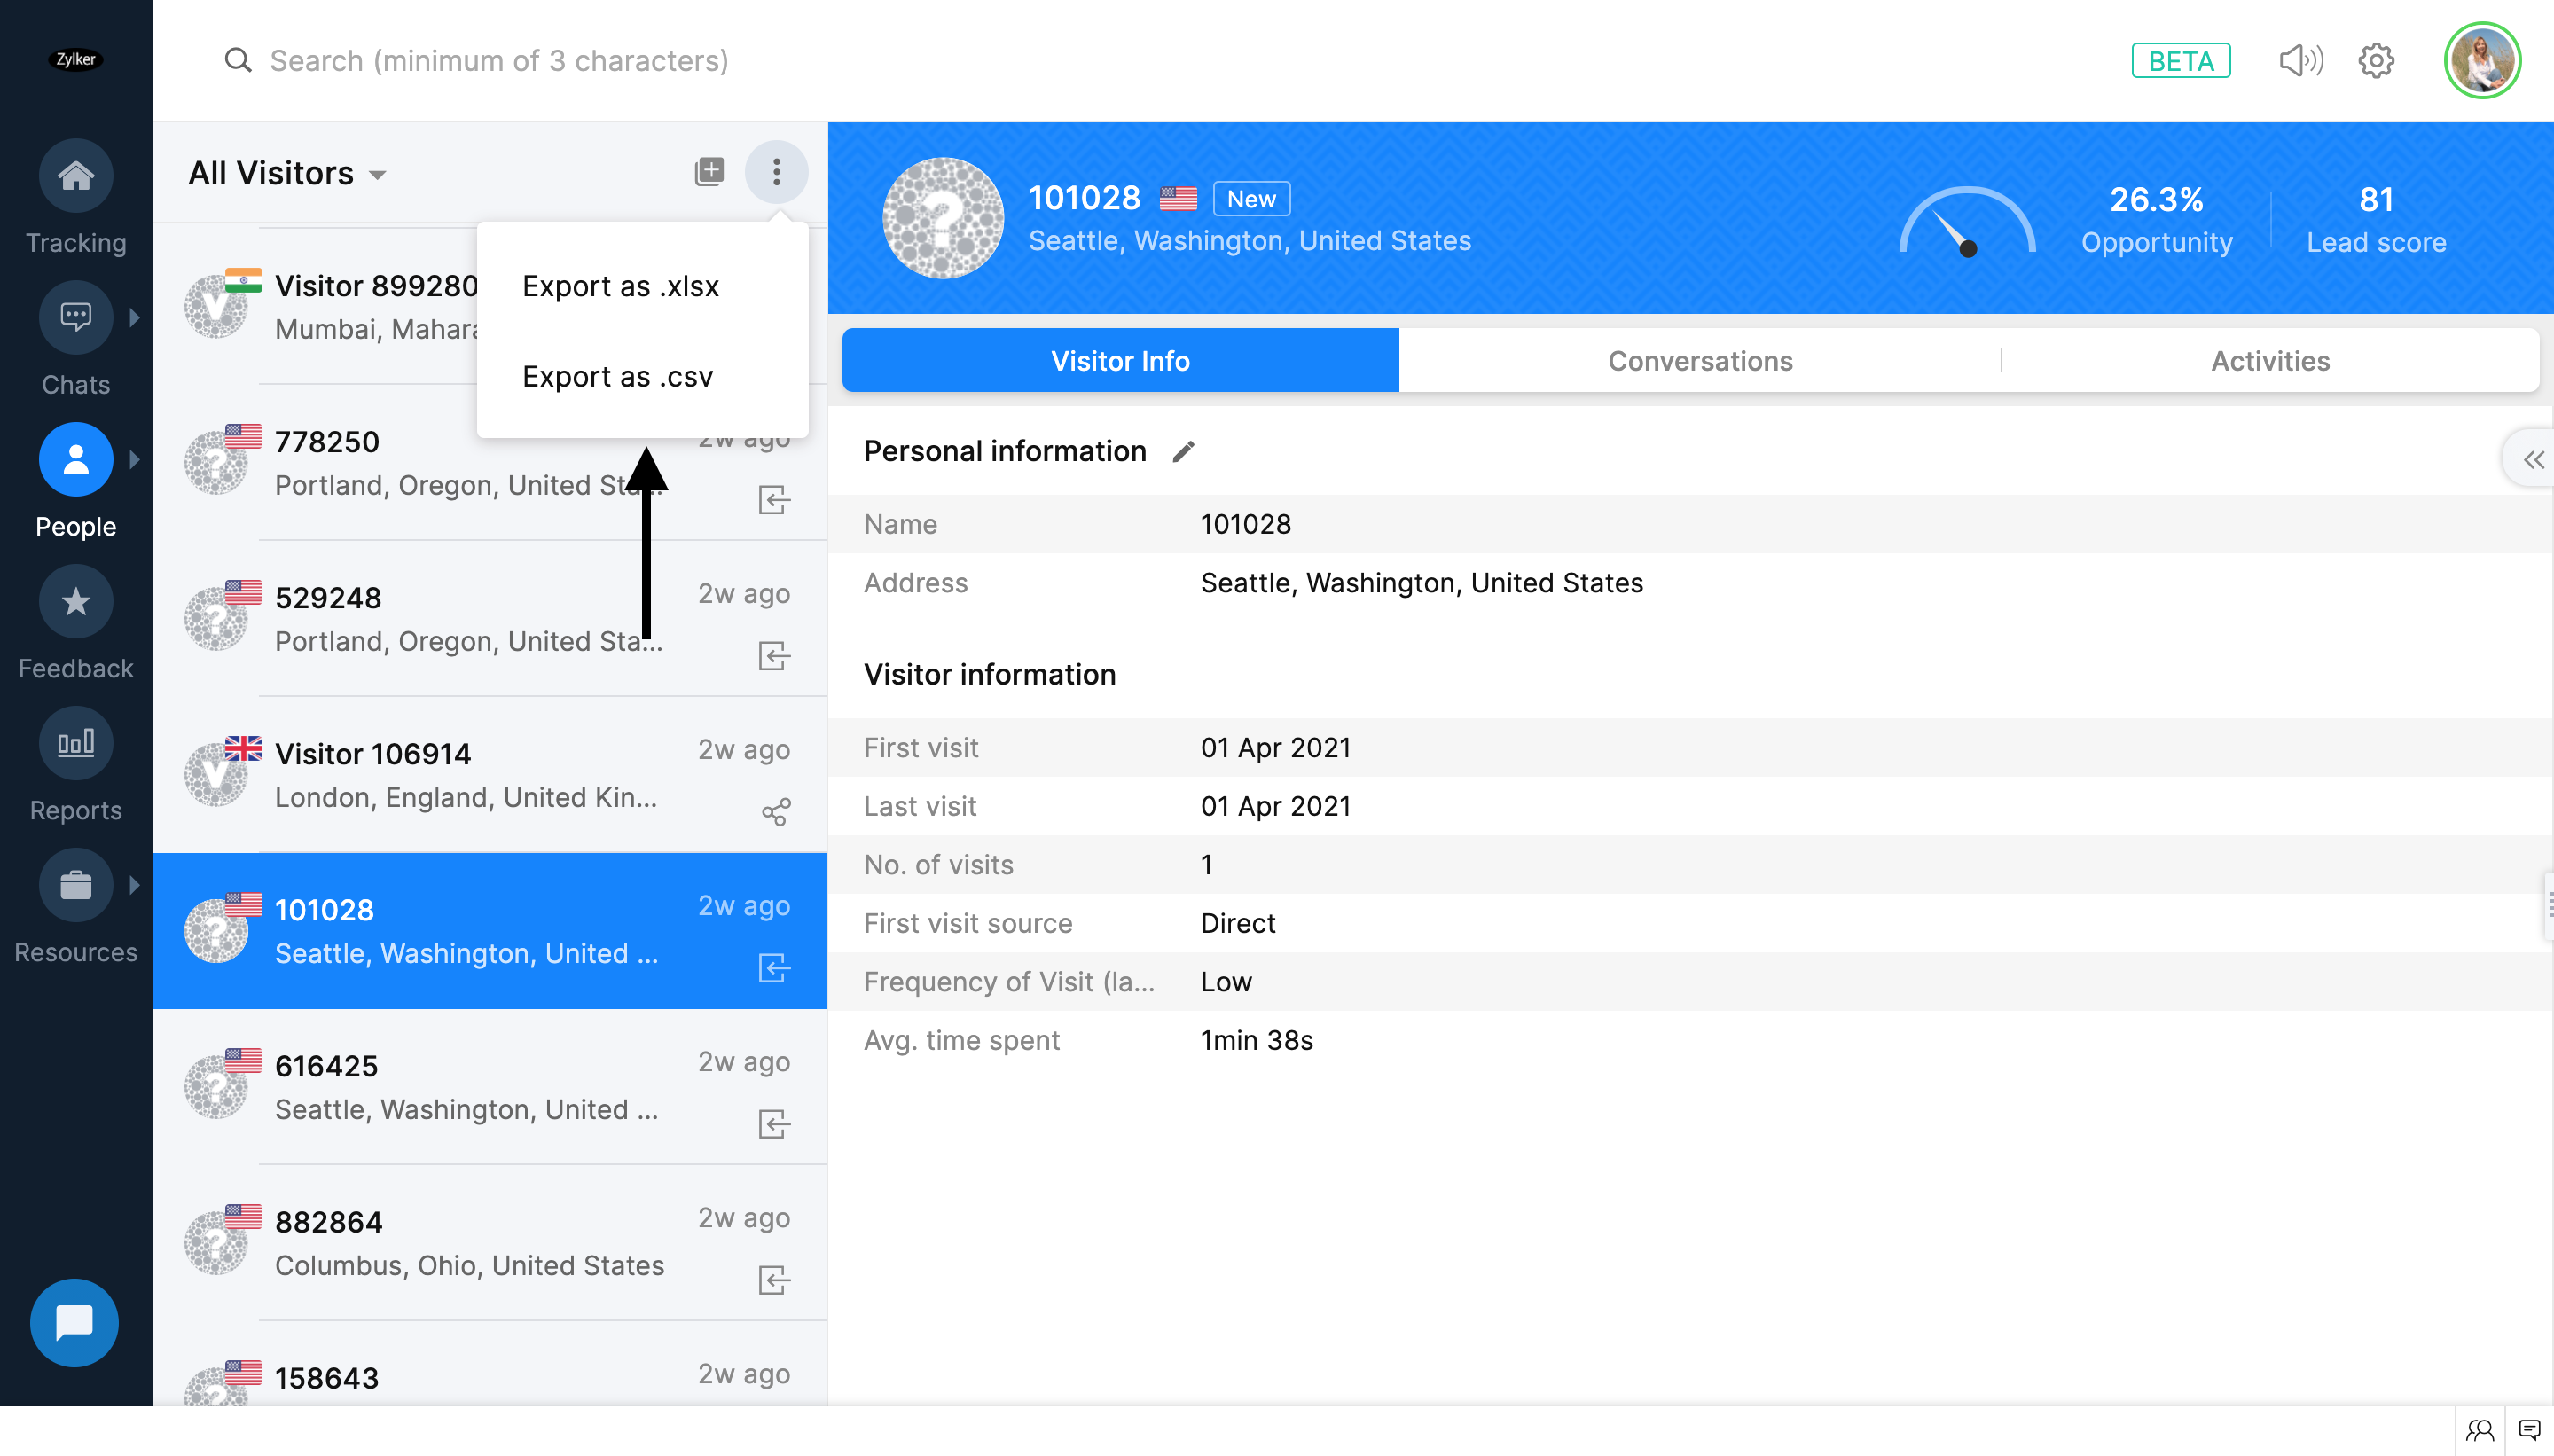The width and height of the screenshot is (2554, 1456).
Task: Open the Reports chart icon
Action: point(75,744)
